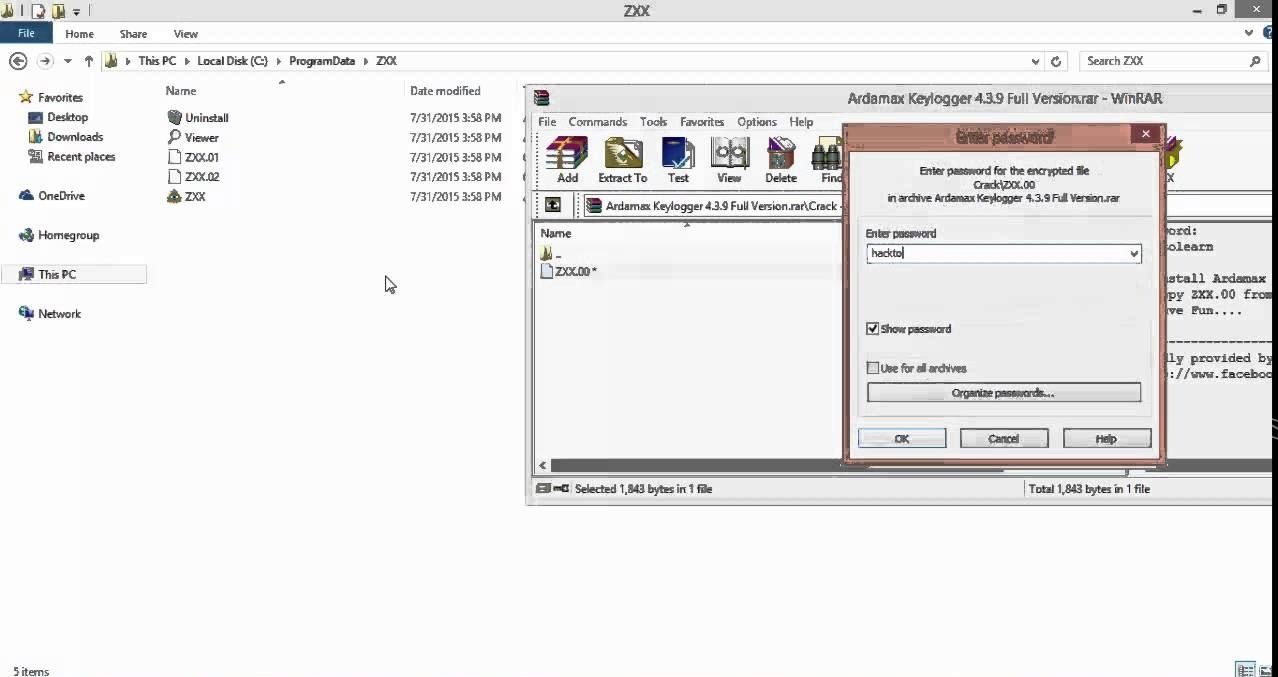Click the quick access New folder icon
The image size is (1278, 677).
click(x=59, y=11)
